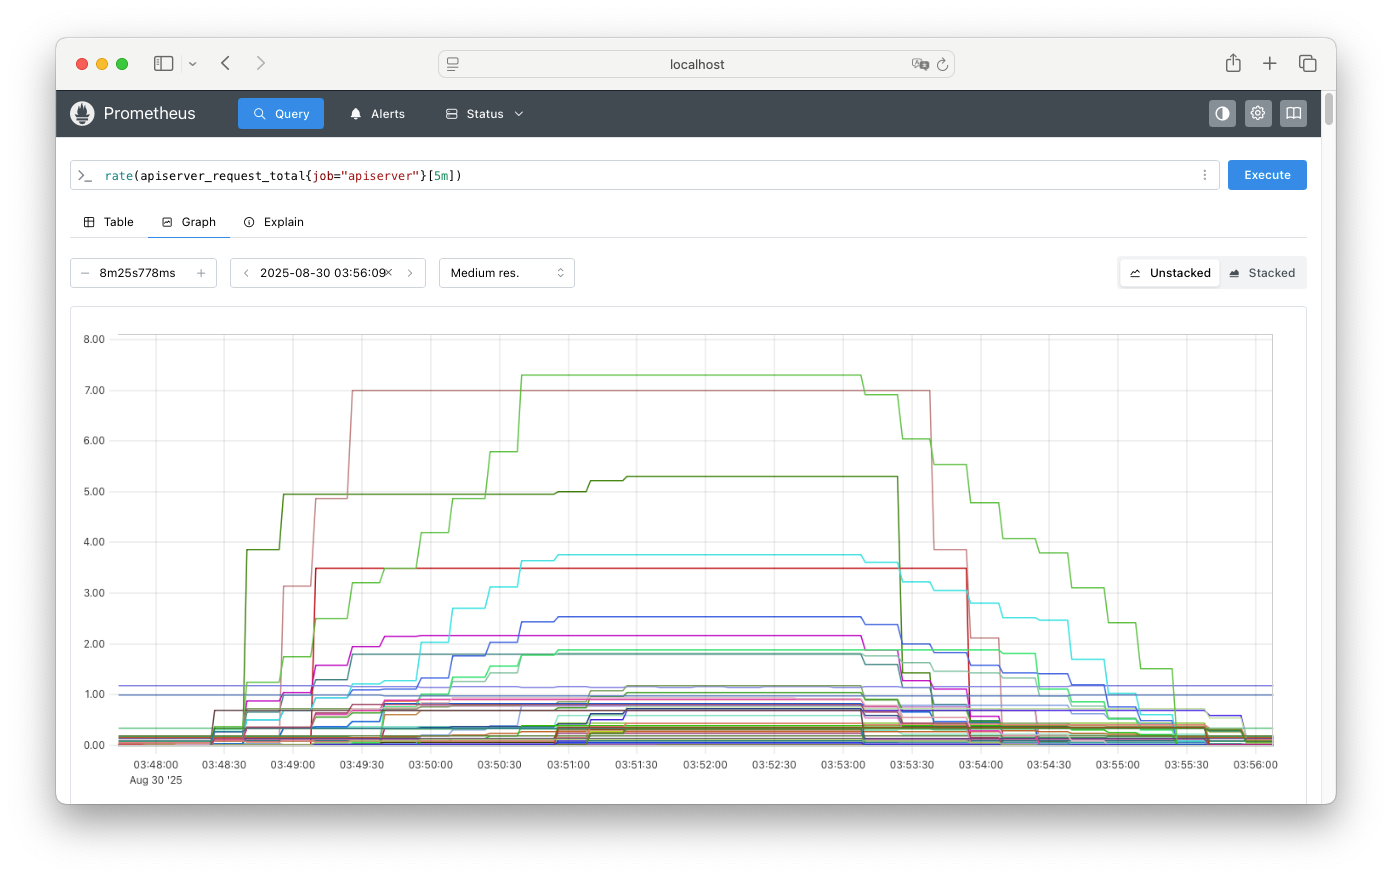Screen dimensions: 1392x878
Task: Open a new tab with plus icon
Action: pos(1270,64)
